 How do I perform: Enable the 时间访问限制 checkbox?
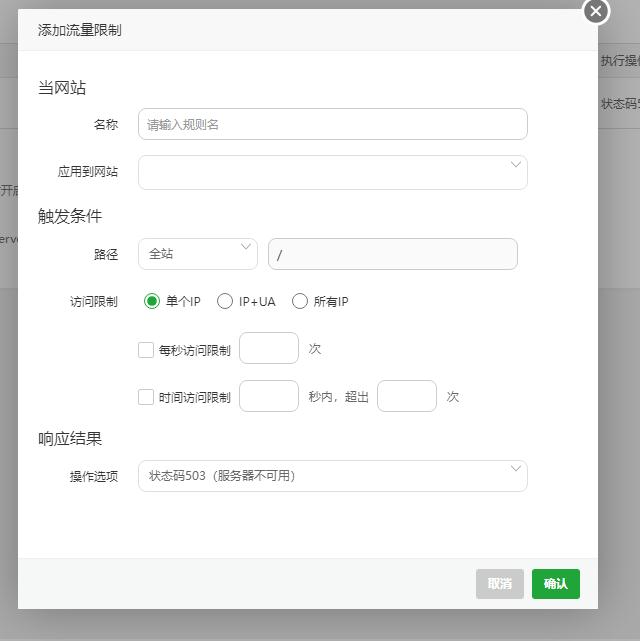pos(146,397)
